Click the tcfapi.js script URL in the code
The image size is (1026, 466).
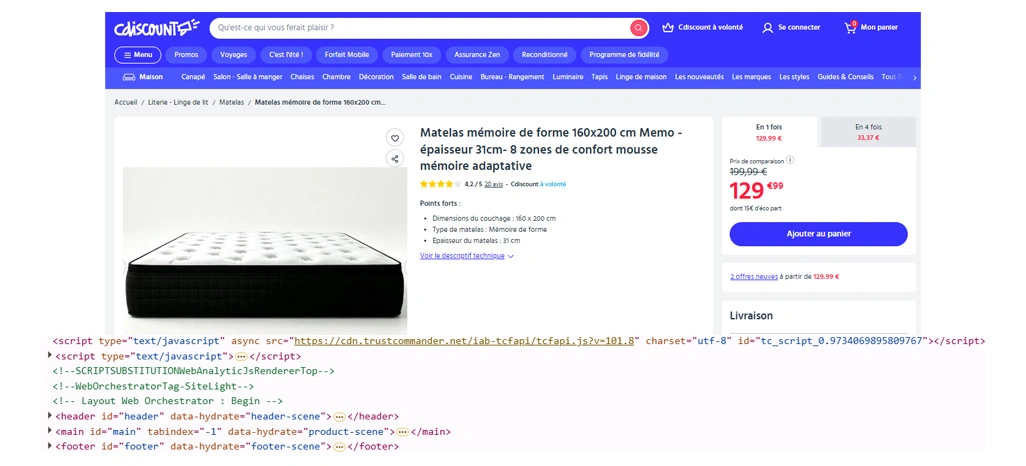click(x=464, y=341)
